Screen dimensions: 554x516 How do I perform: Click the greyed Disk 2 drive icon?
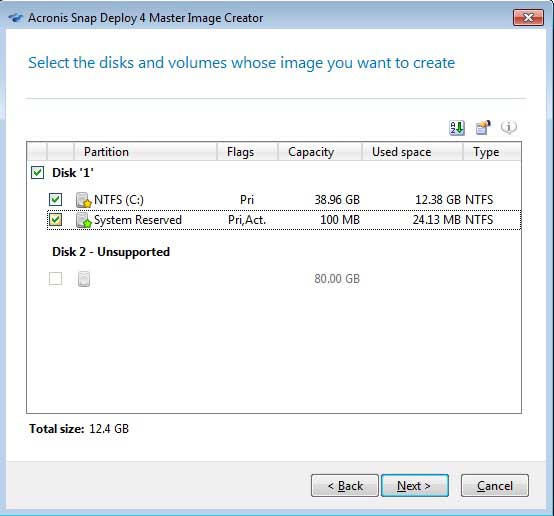click(84, 279)
